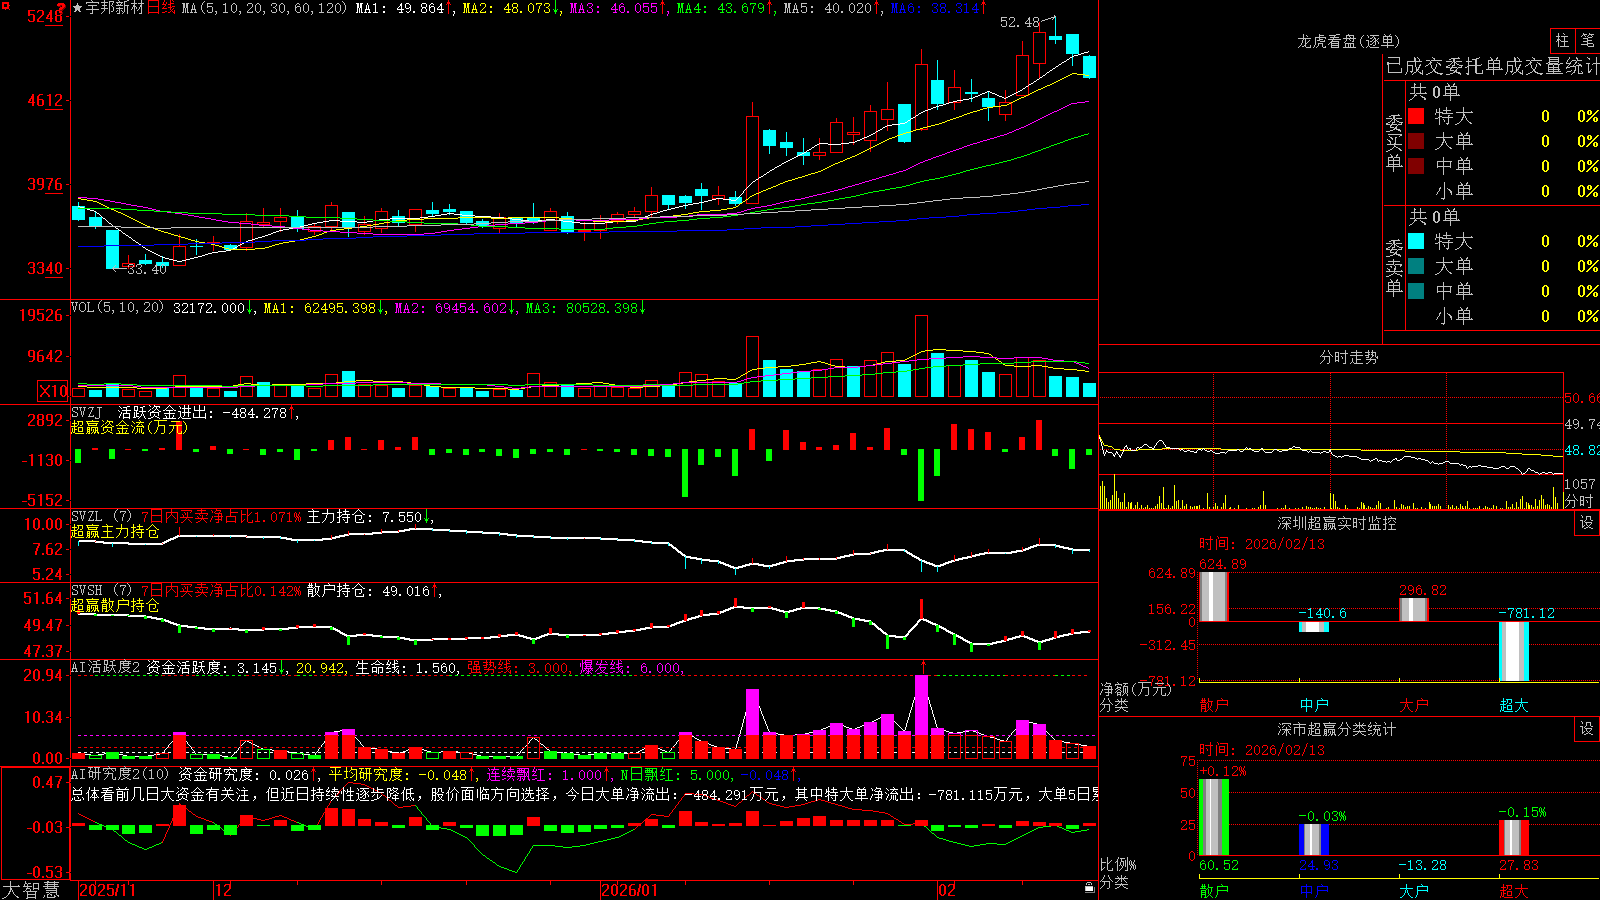Click the 624.89 散户 bar in 实时监控

1214,596
